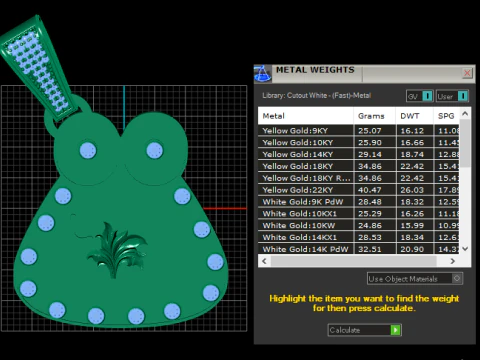Viewport: 480px width, 360px height.
Task: Click the 40.47 grams cell
Action: tap(375, 190)
